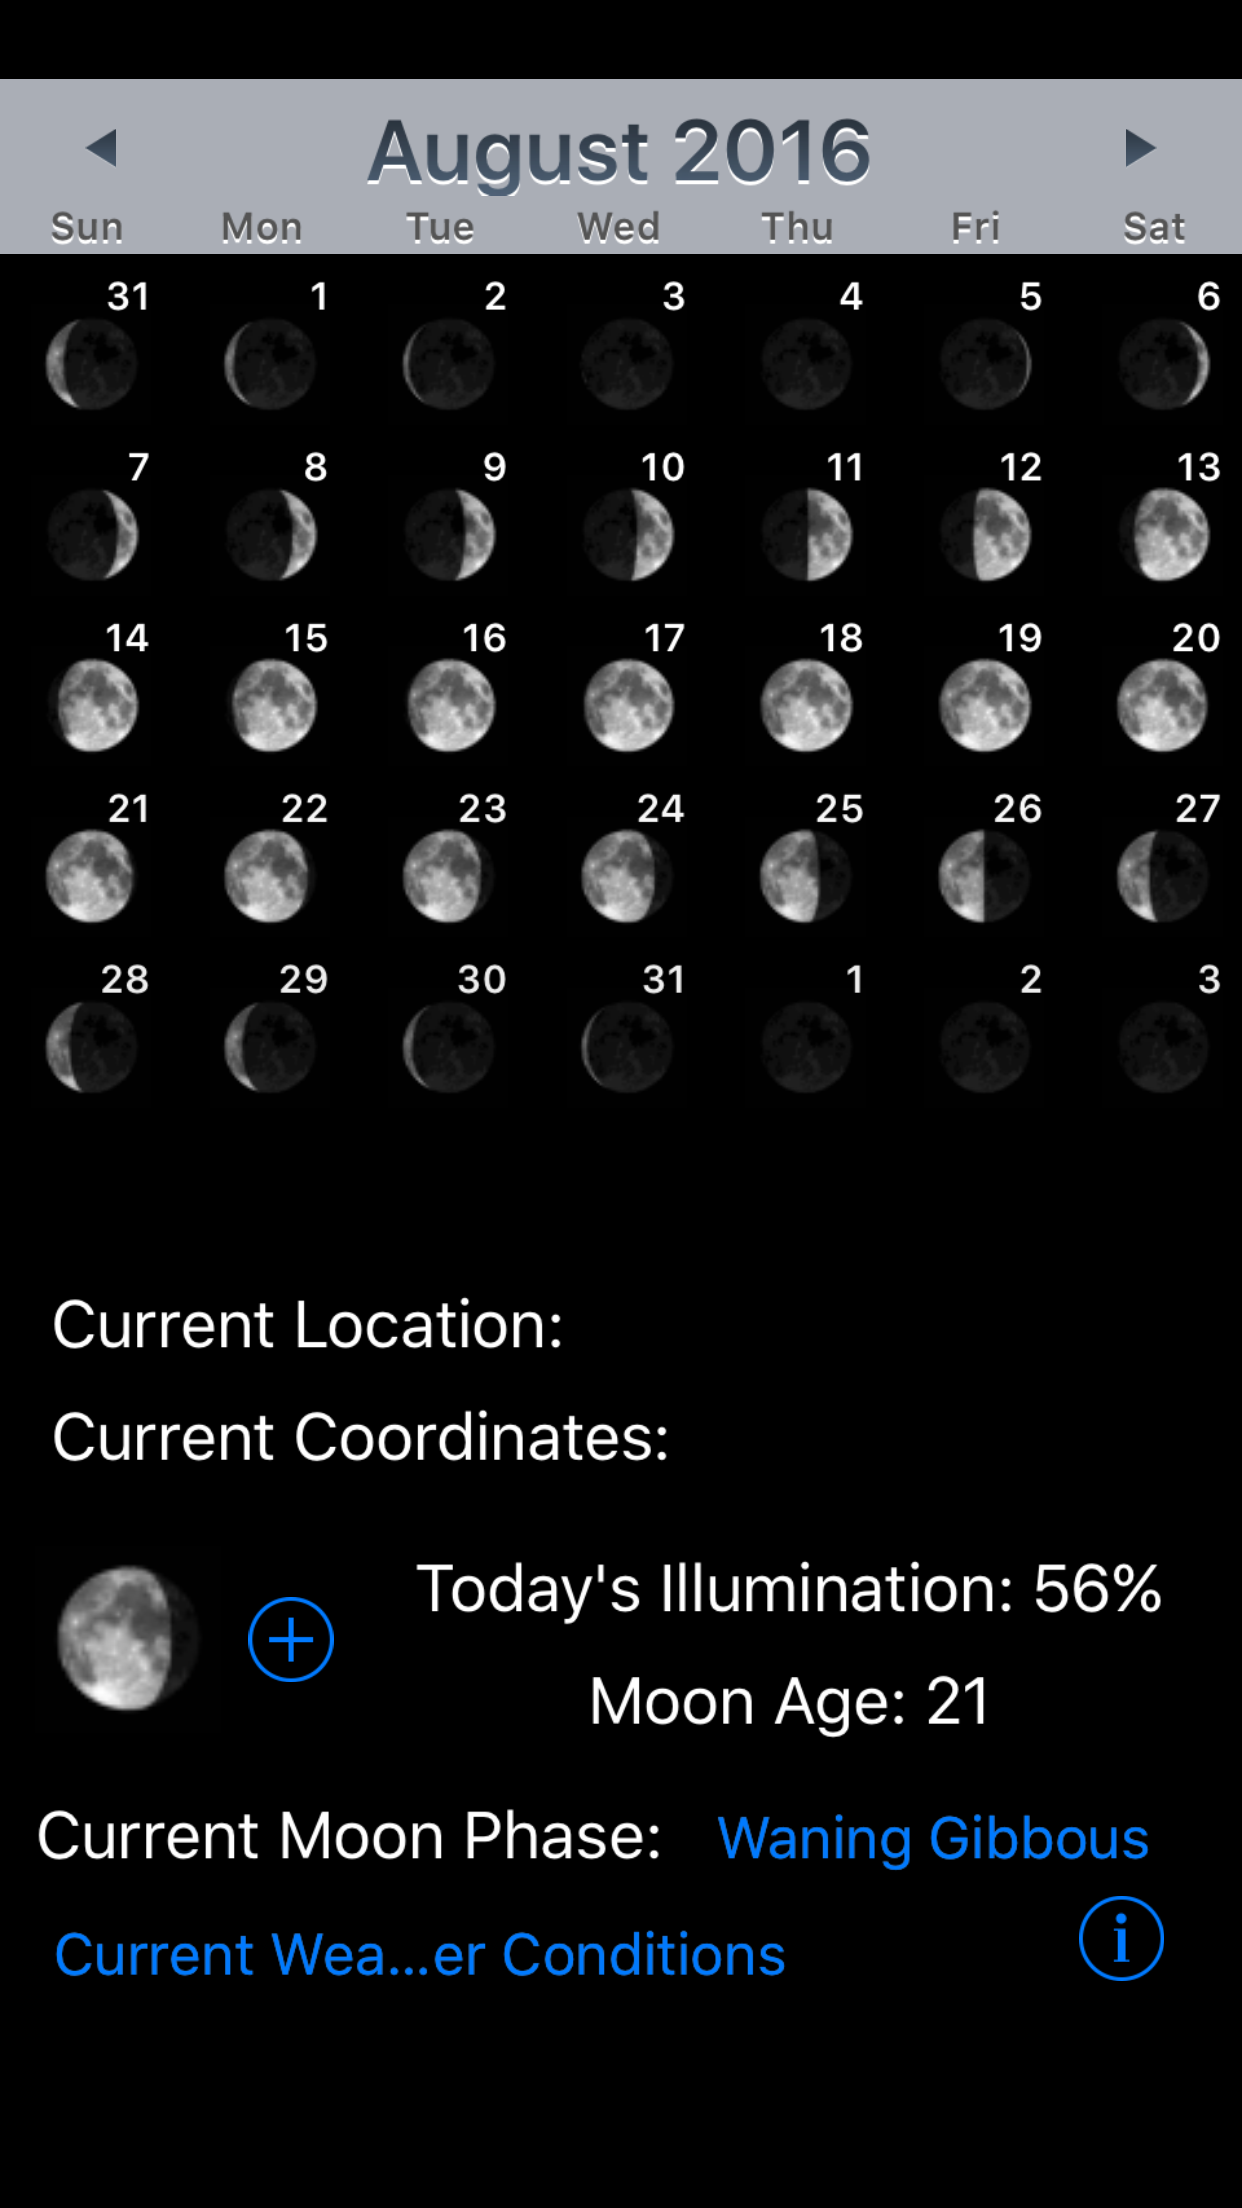Tap the blue plus circle icon
This screenshot has height=2208, width=1242.
pos(291,1639)
